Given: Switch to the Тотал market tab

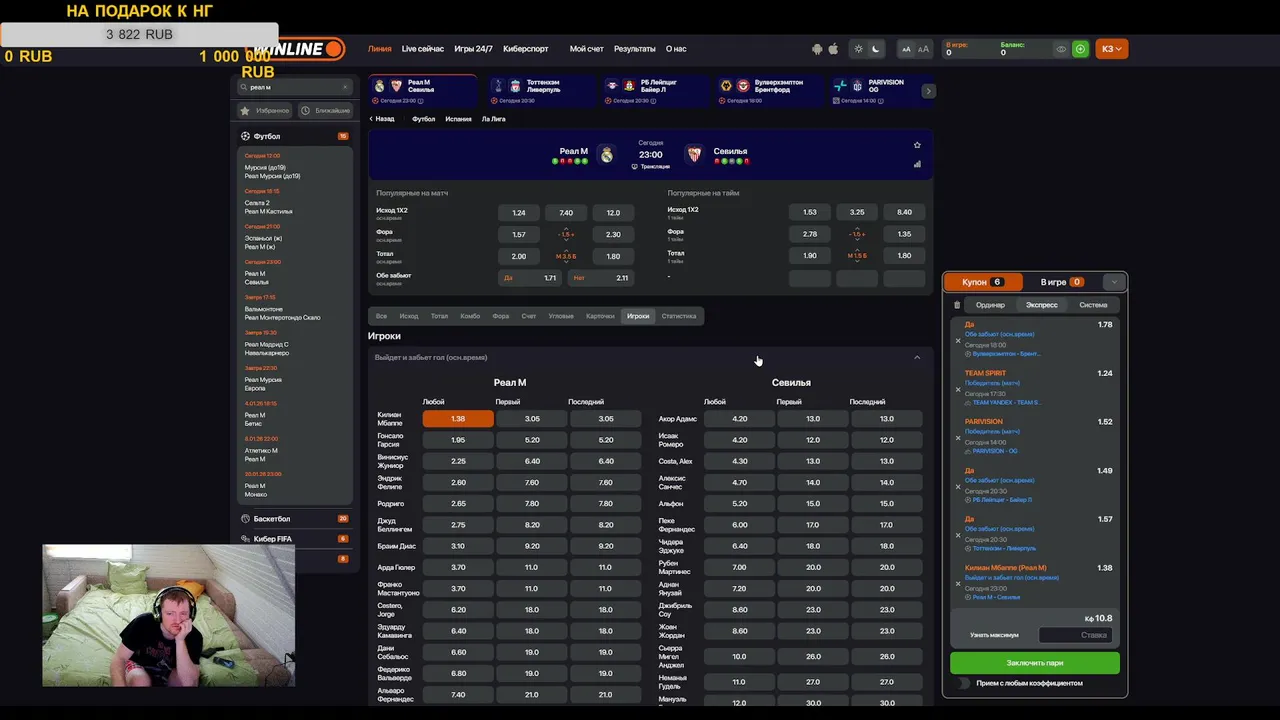Looking at the screenshot, I should coord(439,316).
